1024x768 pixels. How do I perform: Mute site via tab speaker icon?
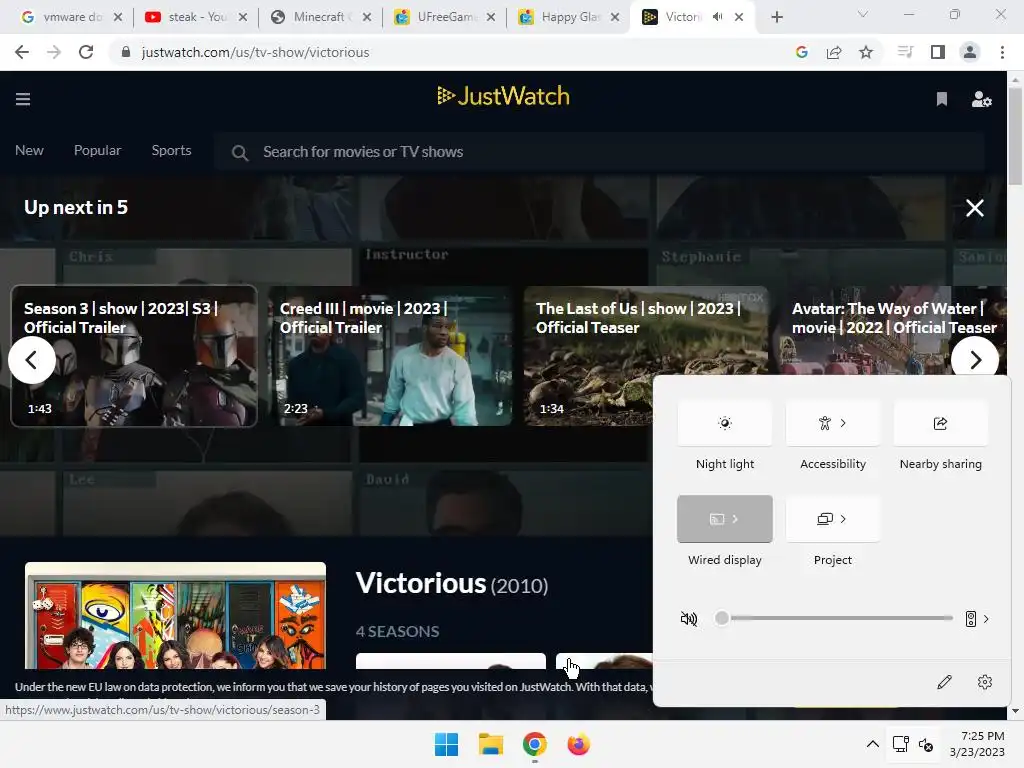pyautogui.click(x=718, y=17)
